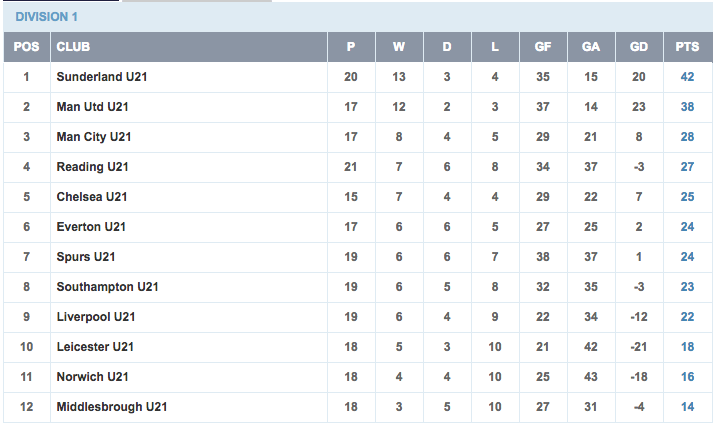The width and height of the screenshot is (715, 424).
Task: Click Reading U21 club name
Action: [93, 167]
